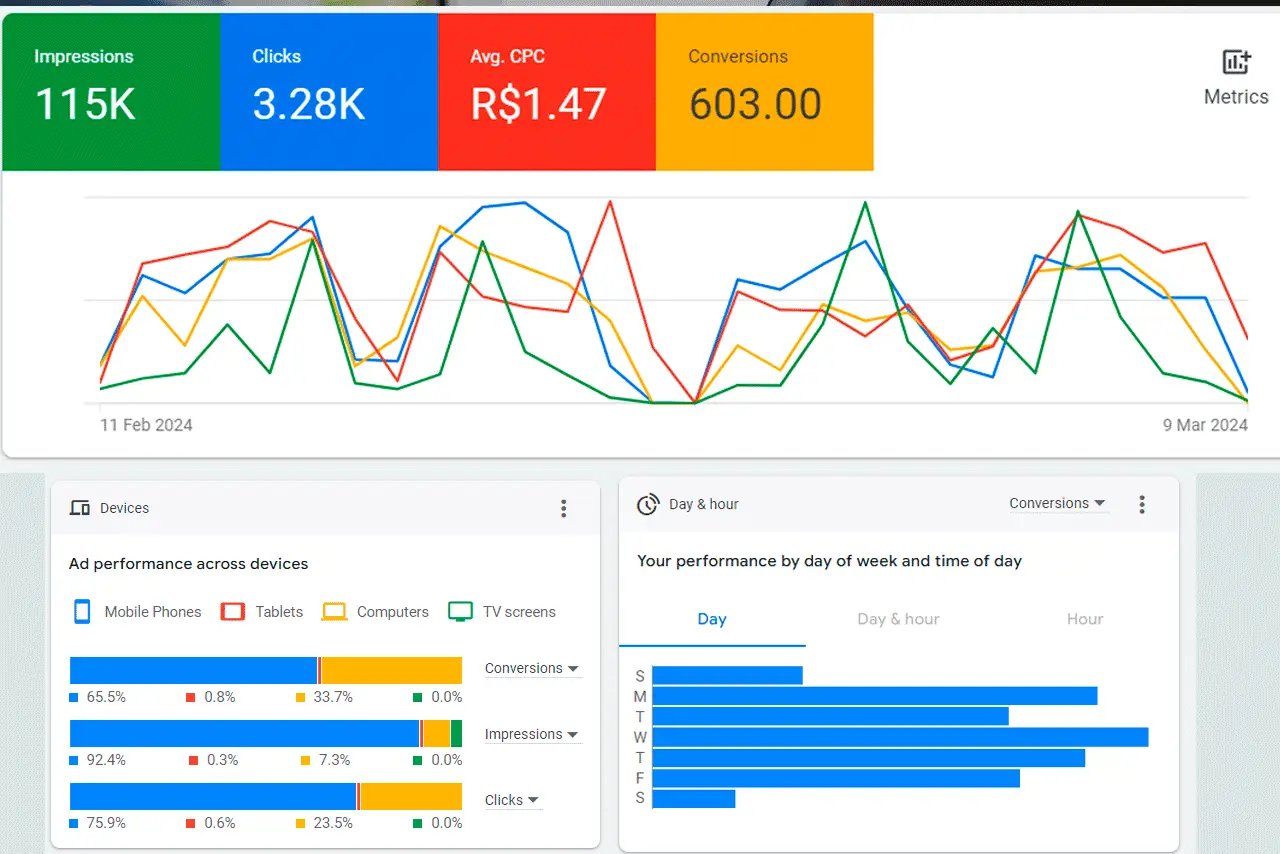Screen dimensions: 1280x854
Task: Click the Day & hour clock icon
Action: (x=648, y=504)
